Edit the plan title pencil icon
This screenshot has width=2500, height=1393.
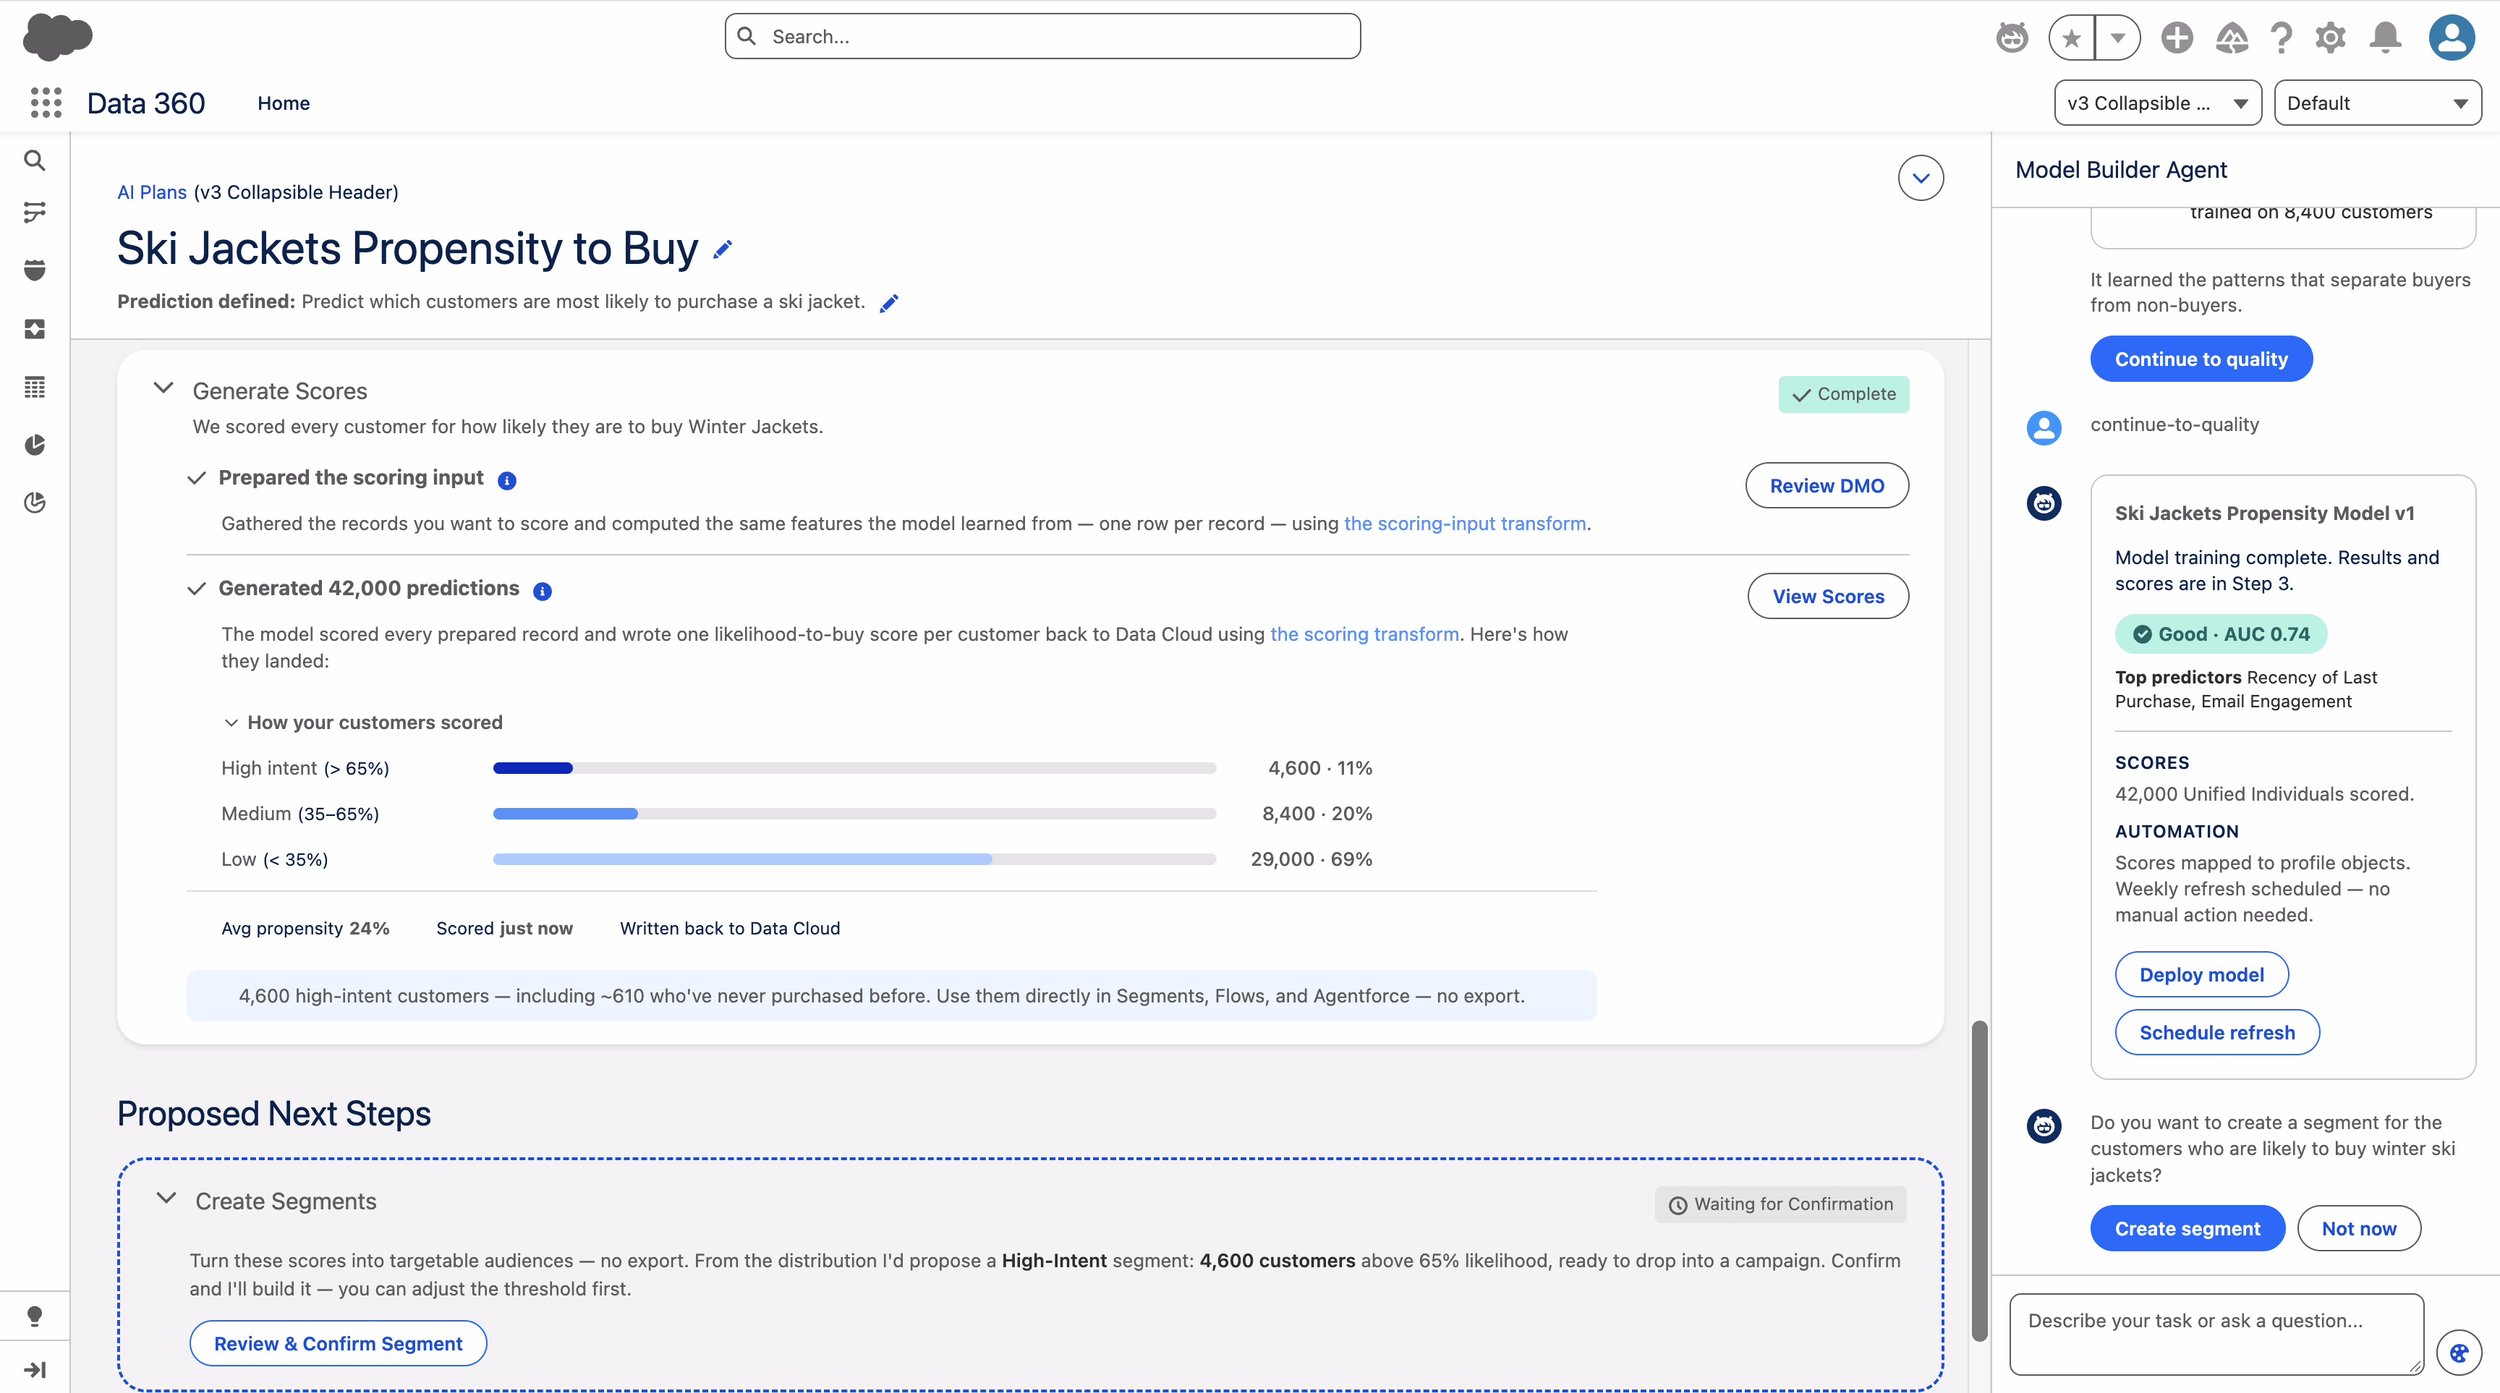coord(723,249)
